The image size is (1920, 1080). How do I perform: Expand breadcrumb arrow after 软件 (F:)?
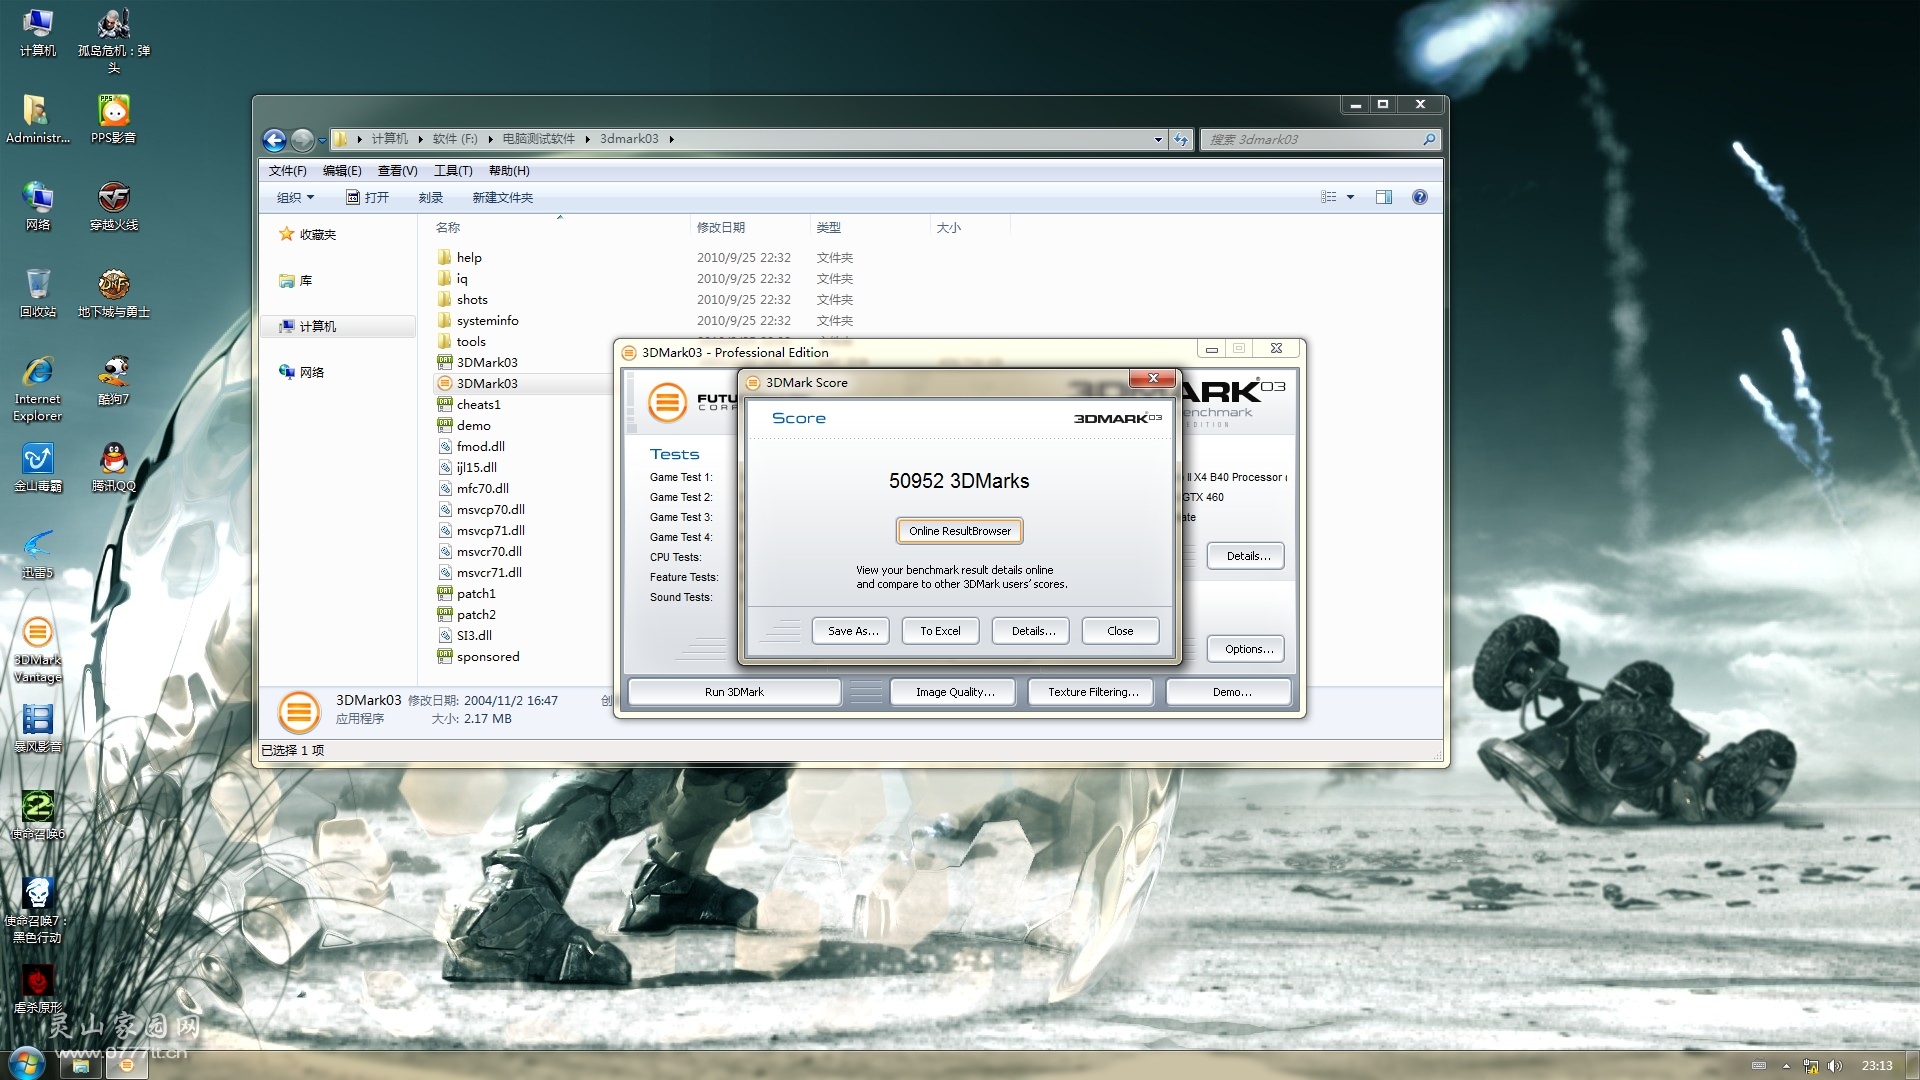coord(490,140)
